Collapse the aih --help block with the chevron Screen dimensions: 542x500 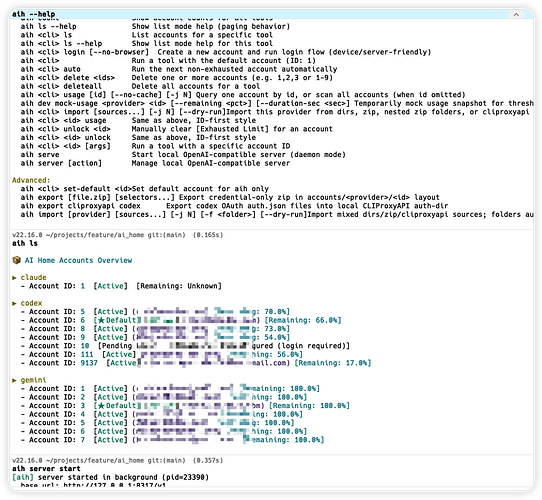516,14
